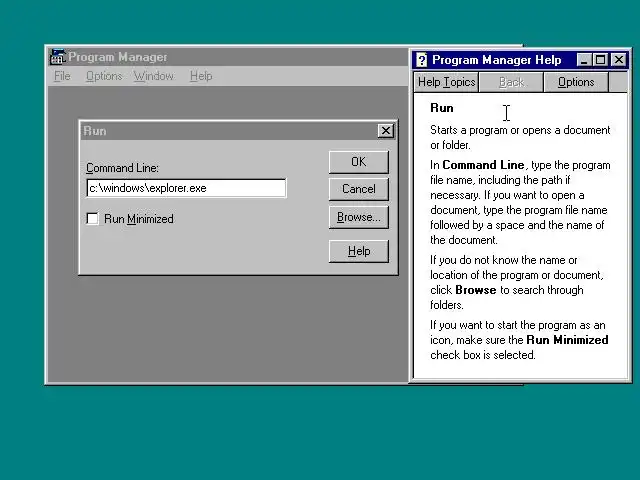Click OK in the Run dialog
The width and height of the screenshot is (640, 480).
pyautogui.click(x=359, y=162)
